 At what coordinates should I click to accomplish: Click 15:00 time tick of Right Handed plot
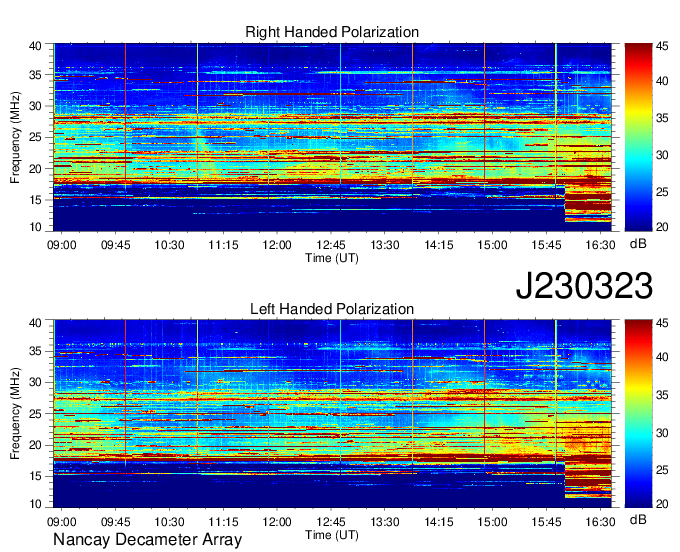coord(493,245)
